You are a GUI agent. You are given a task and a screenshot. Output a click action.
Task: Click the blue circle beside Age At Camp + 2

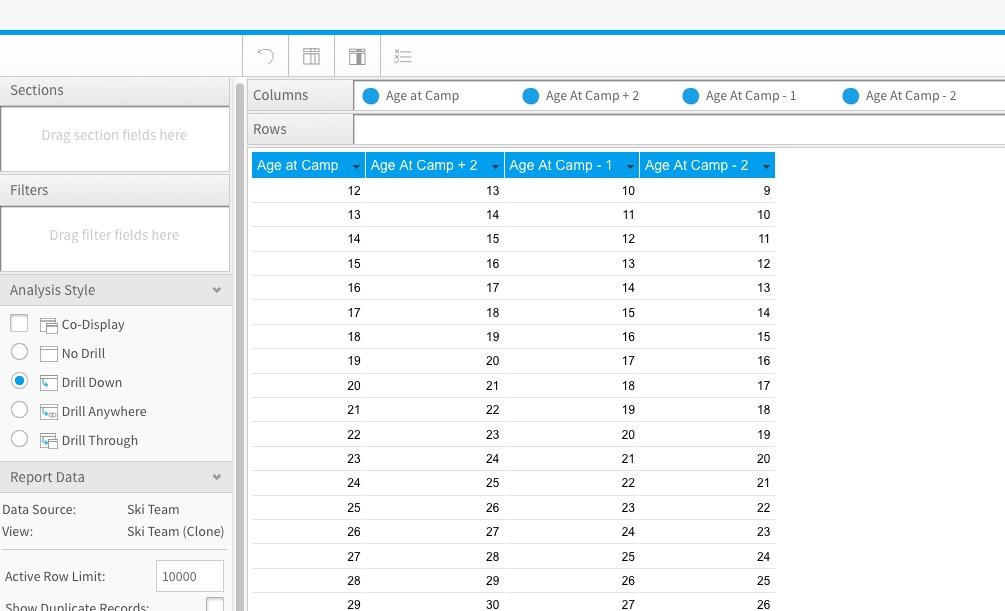coord(531,96)
